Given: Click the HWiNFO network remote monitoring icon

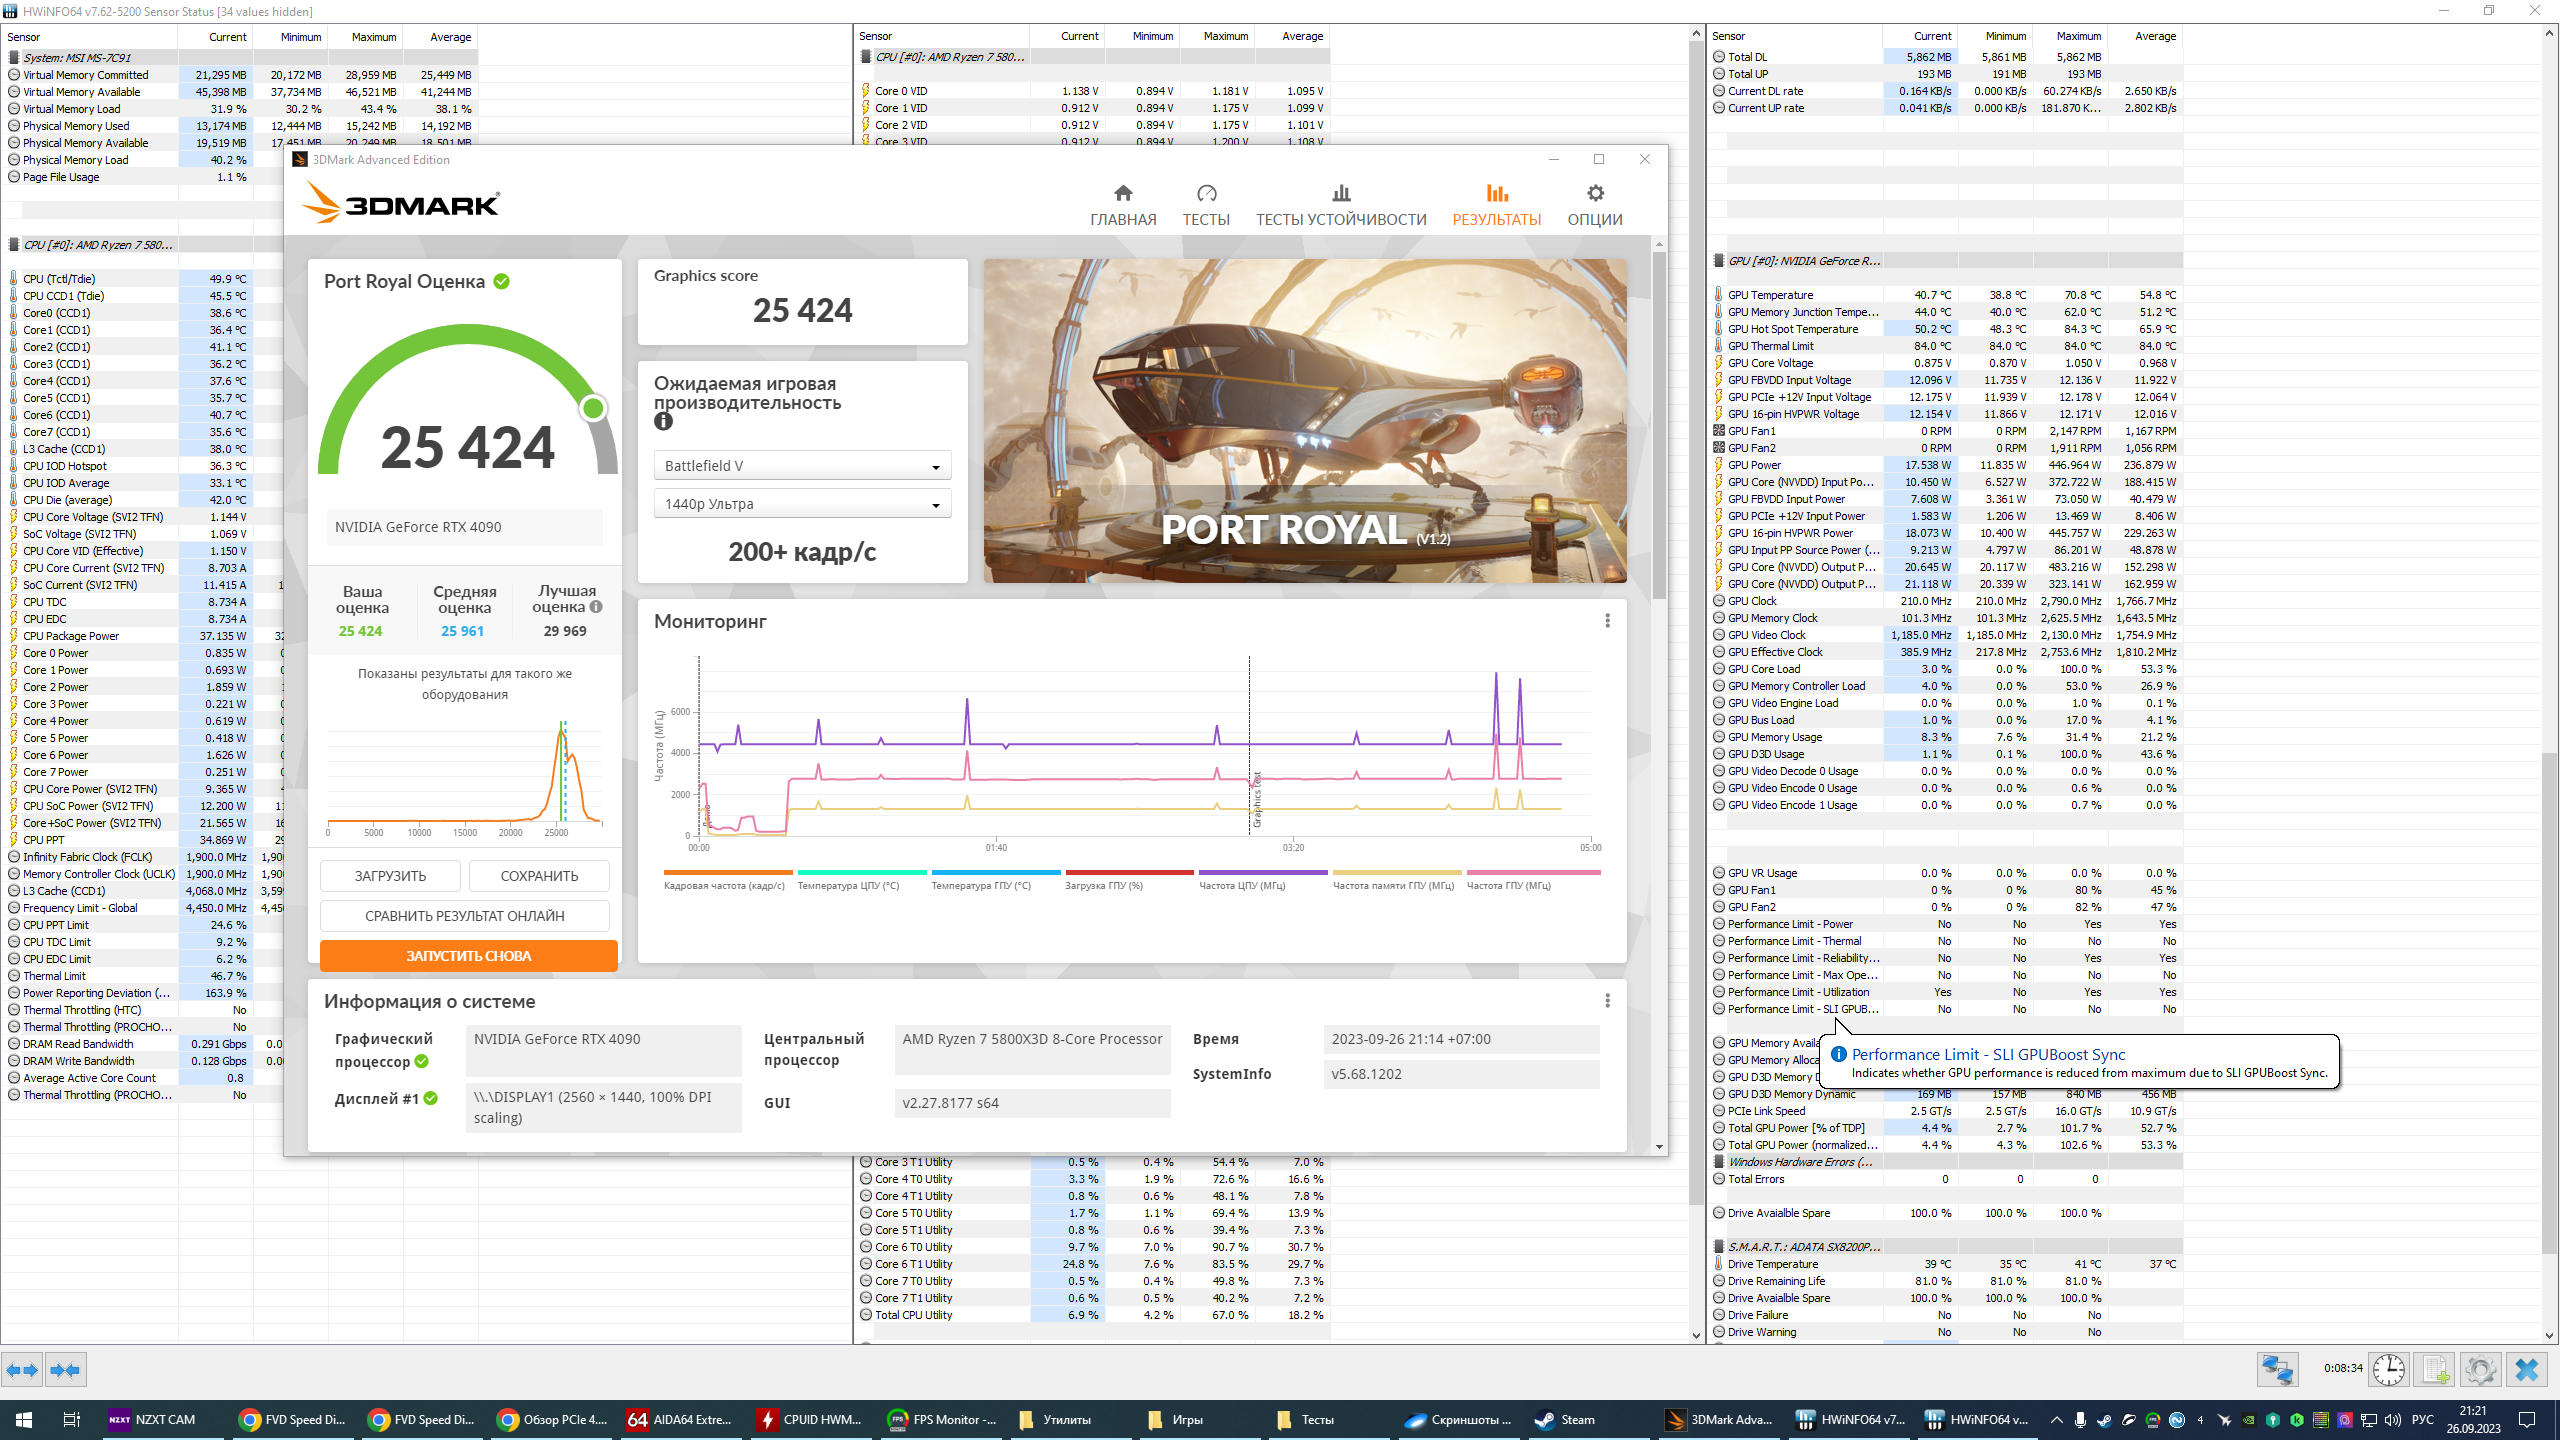Looking at the screenshot, I should (2278, 1369).
